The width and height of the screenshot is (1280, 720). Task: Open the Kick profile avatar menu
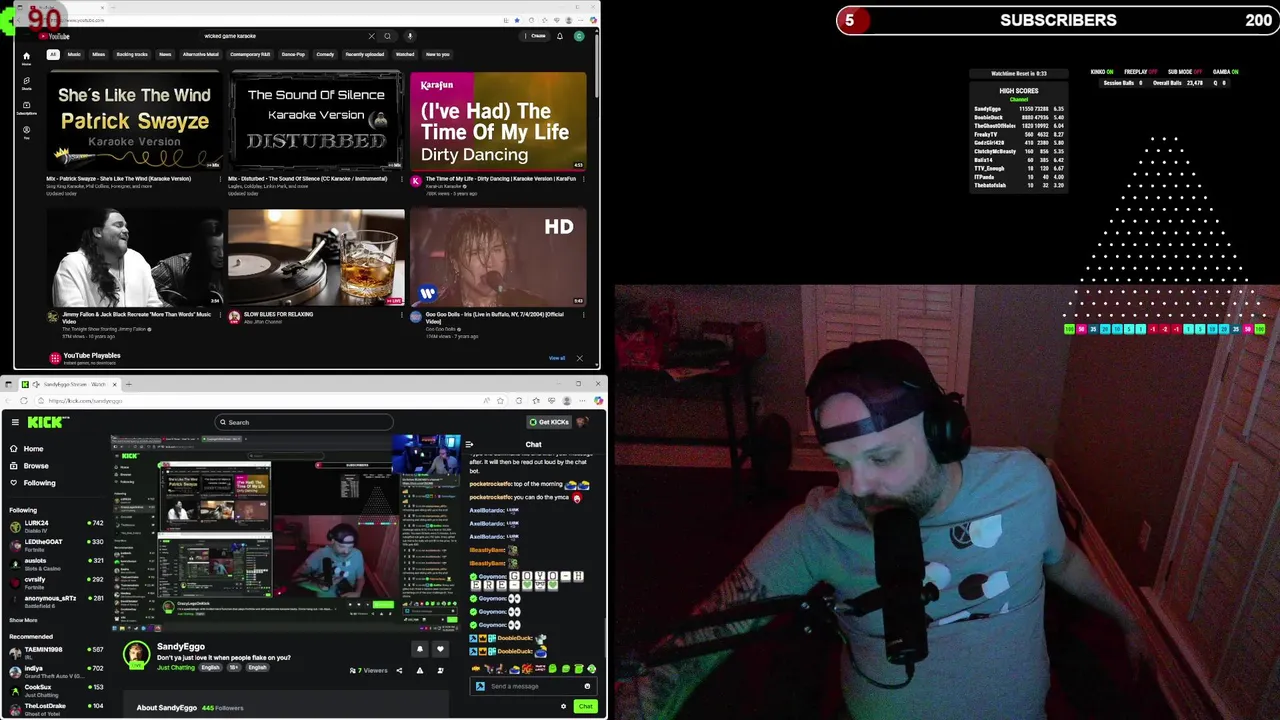[x=582, y=422]
